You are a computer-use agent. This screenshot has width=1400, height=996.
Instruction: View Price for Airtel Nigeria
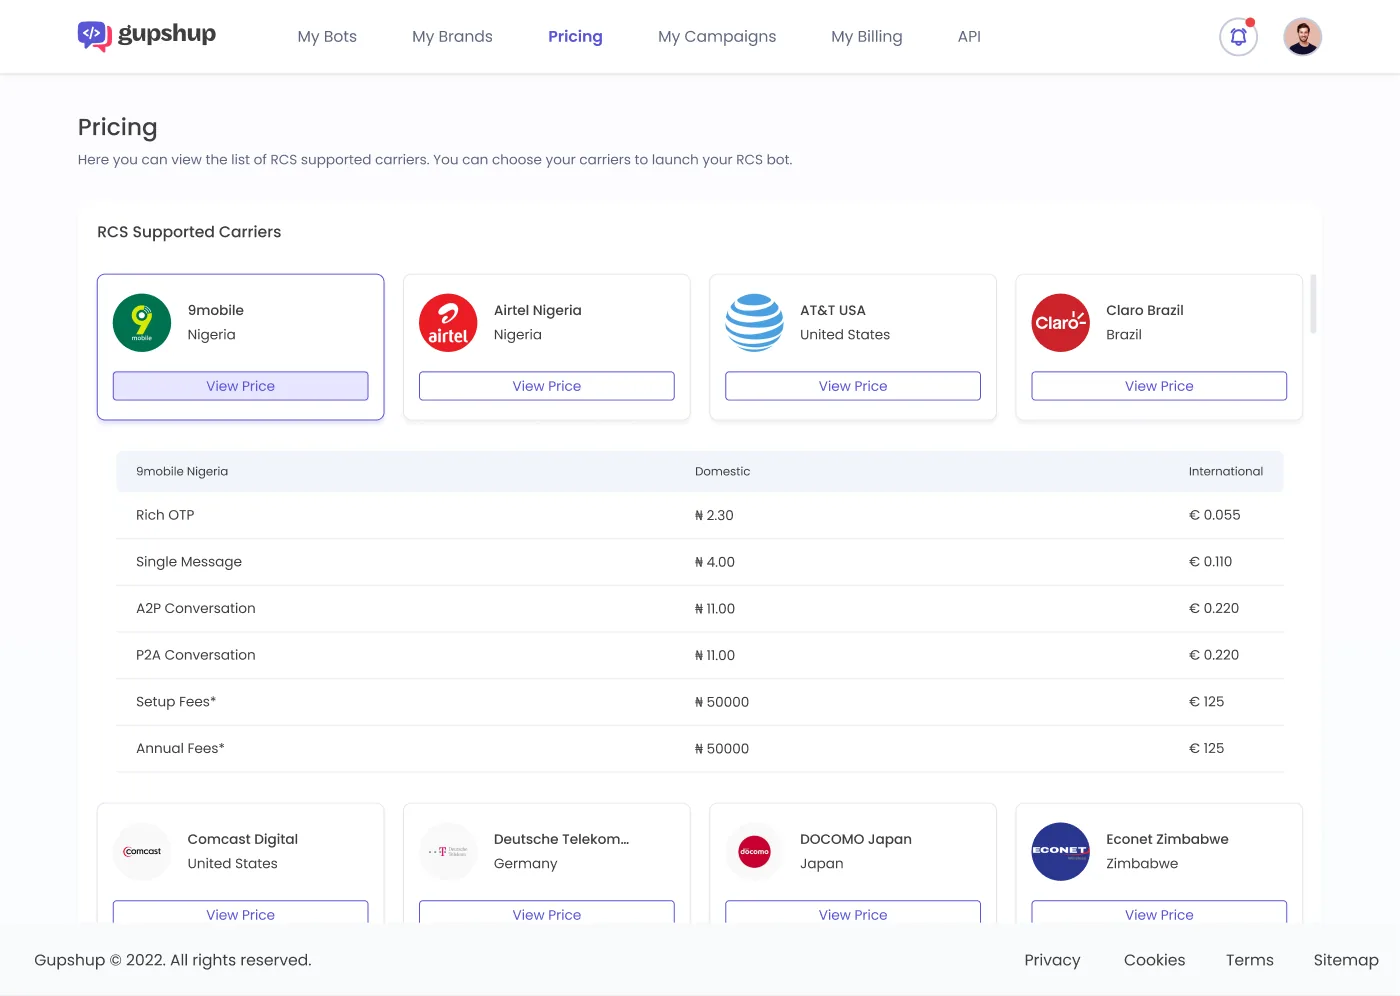pos(546,386)
